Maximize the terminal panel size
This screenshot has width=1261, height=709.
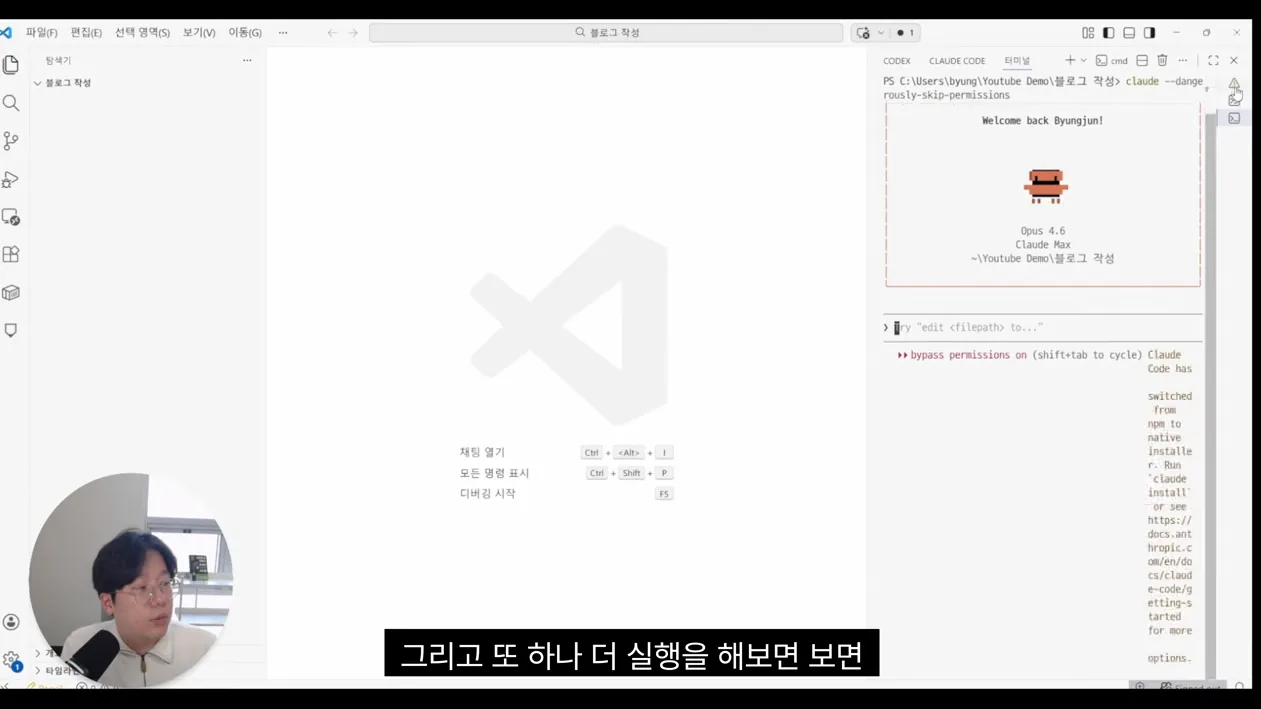(x=1213, y=61)
